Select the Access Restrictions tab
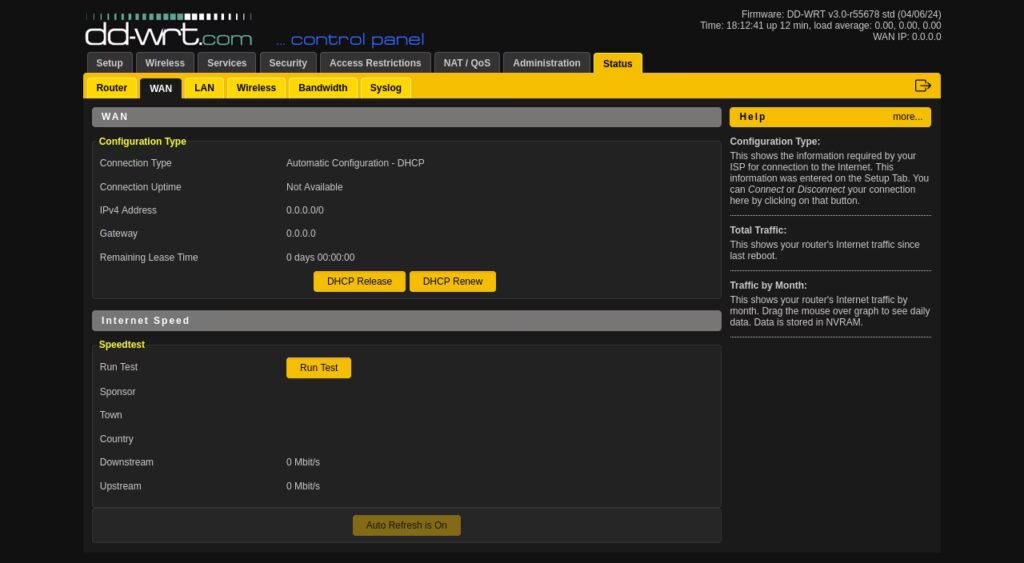 [375, 63]
